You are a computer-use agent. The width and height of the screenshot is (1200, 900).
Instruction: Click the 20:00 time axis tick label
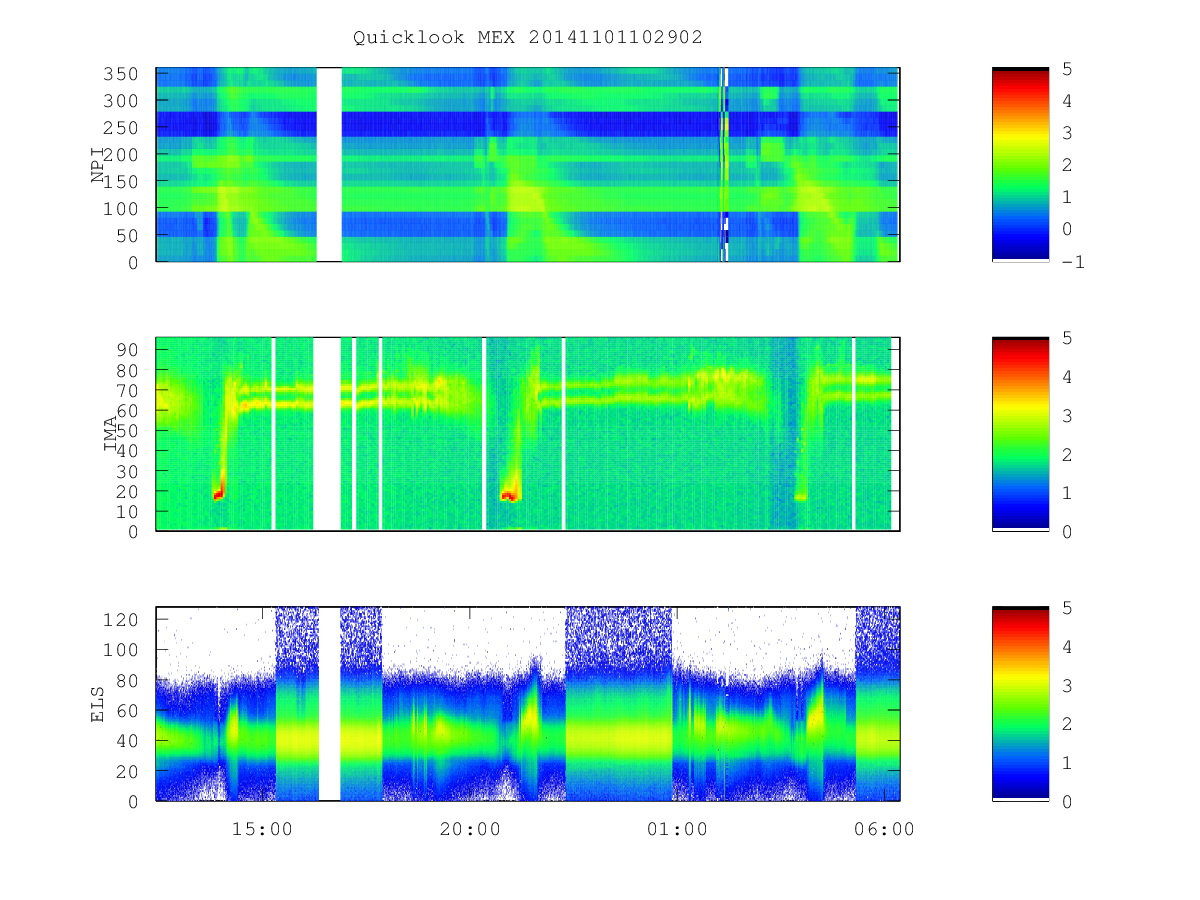point(470,829)
